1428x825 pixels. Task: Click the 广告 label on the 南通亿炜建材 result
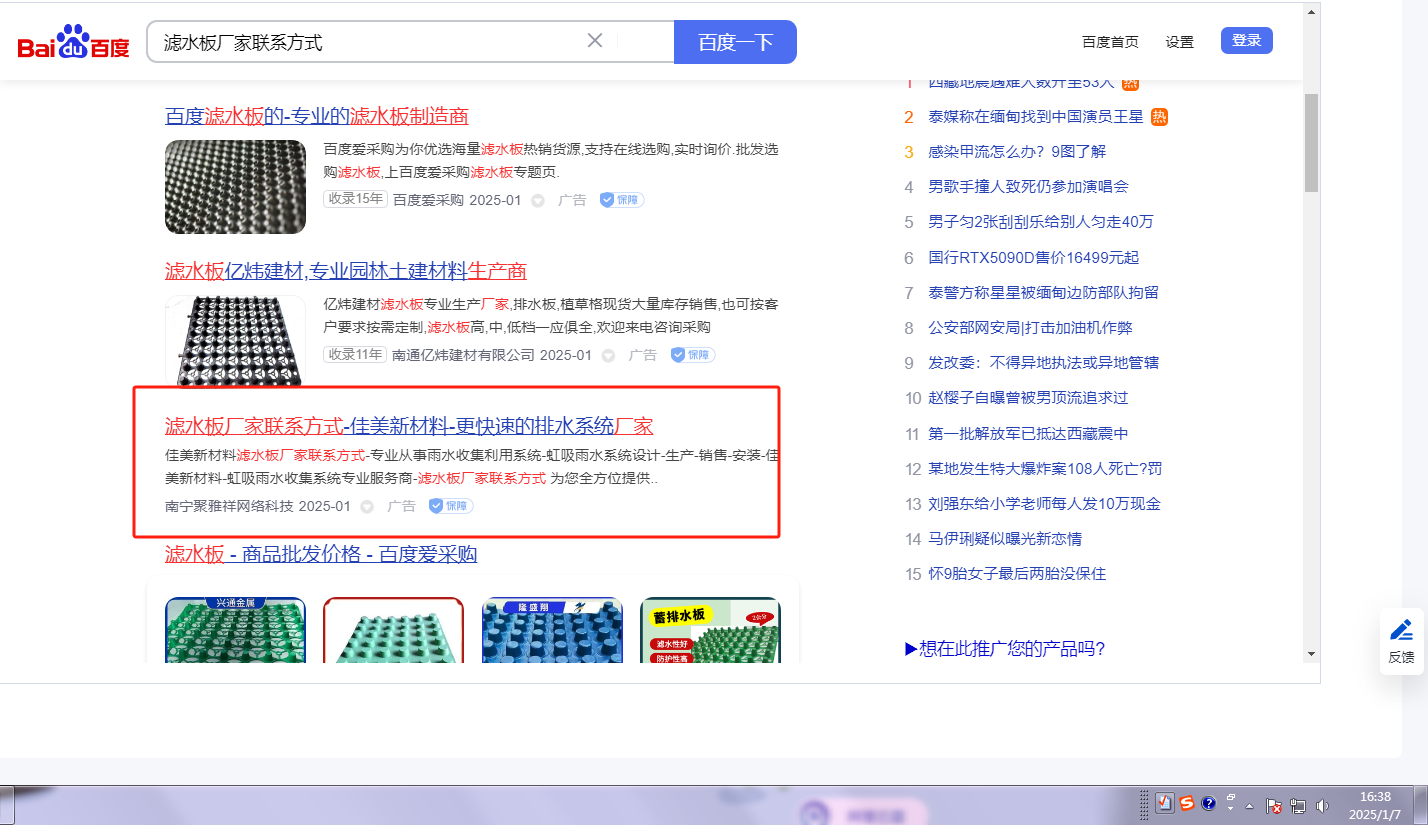coord(643,355)
